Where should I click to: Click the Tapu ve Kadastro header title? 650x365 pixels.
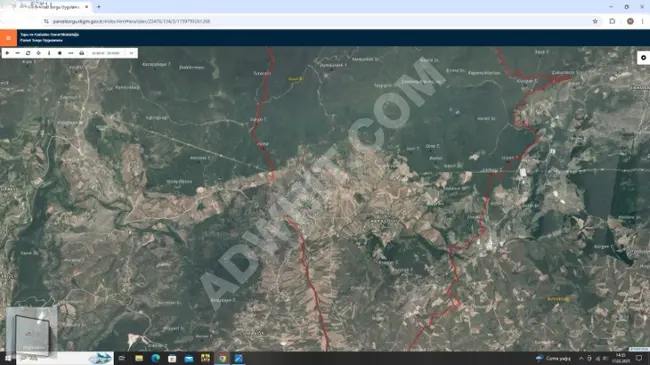(49, 35)
